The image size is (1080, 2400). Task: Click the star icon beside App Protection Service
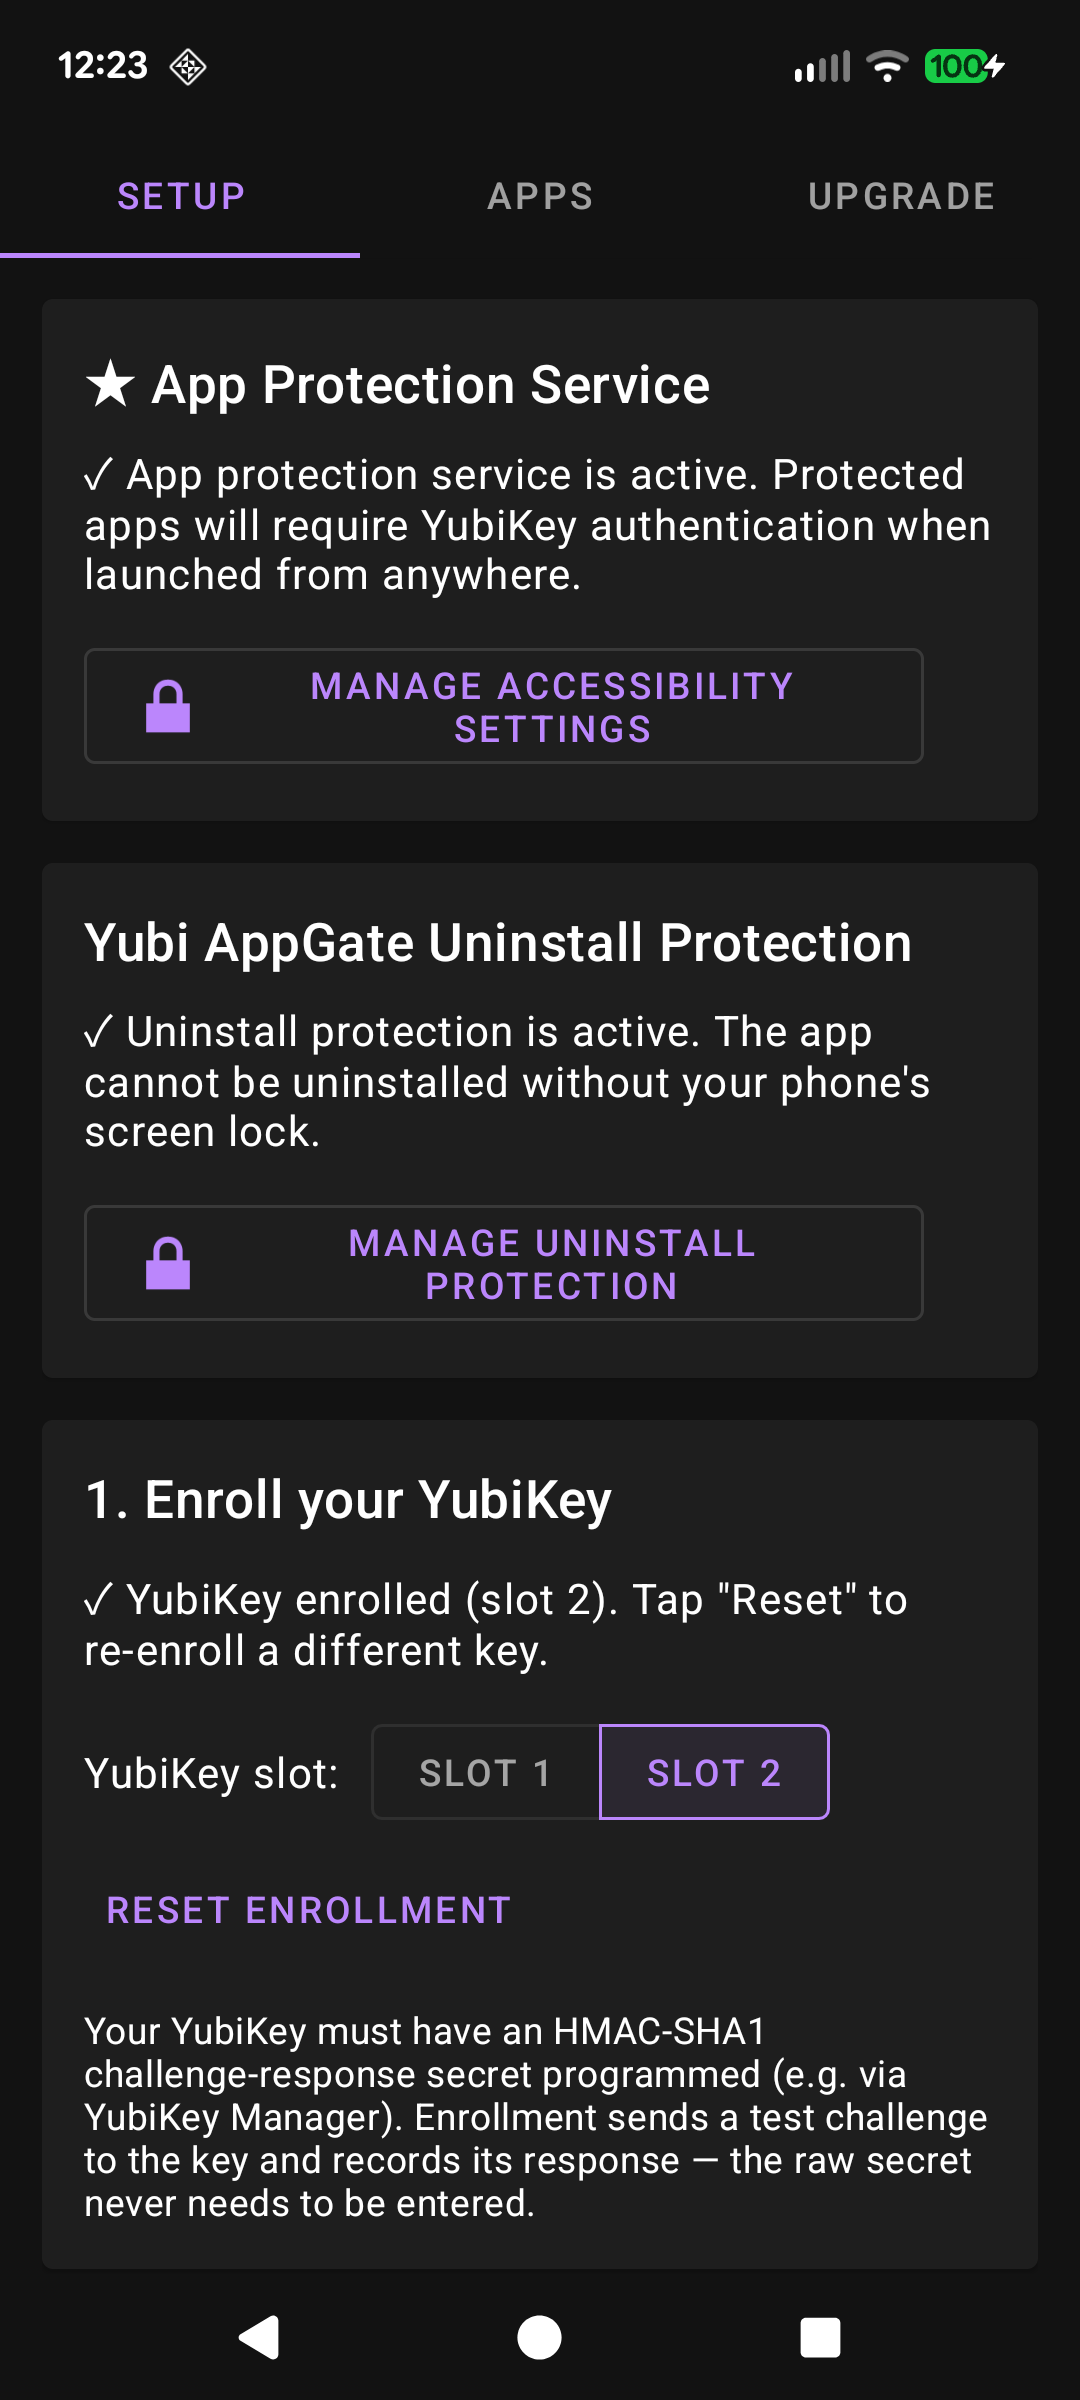(110, 383)
